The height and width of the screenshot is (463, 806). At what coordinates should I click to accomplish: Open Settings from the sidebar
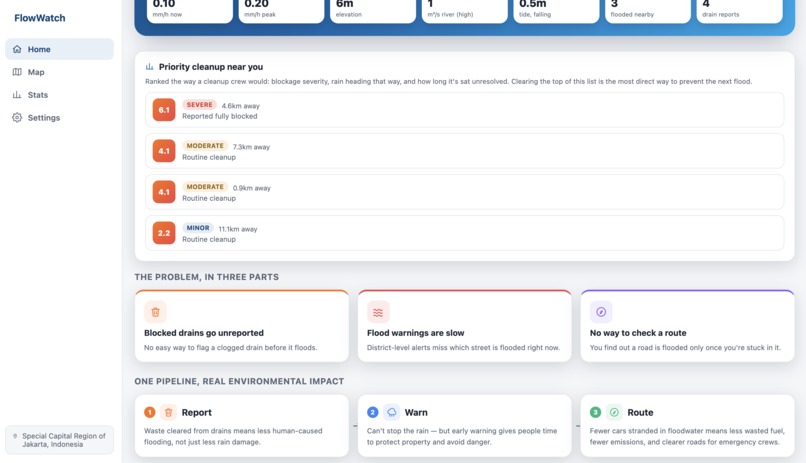pos(59,118)
